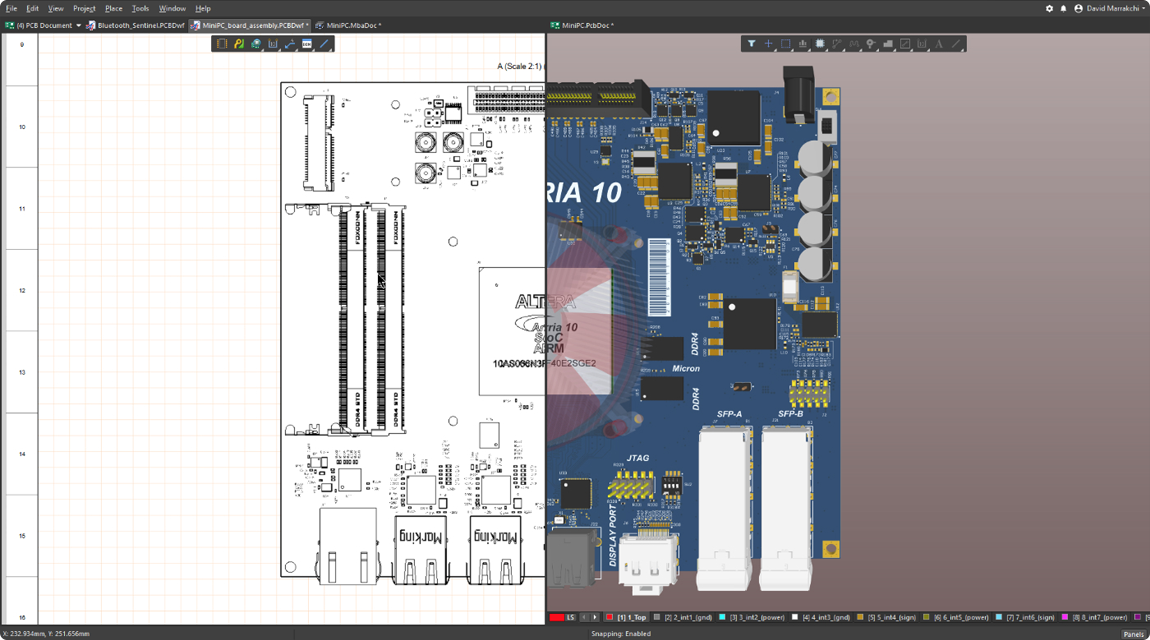This screenshot has width=1150, height=640.
Task: Select the place via tool in PCB toolbar
Action: [871, 44]
